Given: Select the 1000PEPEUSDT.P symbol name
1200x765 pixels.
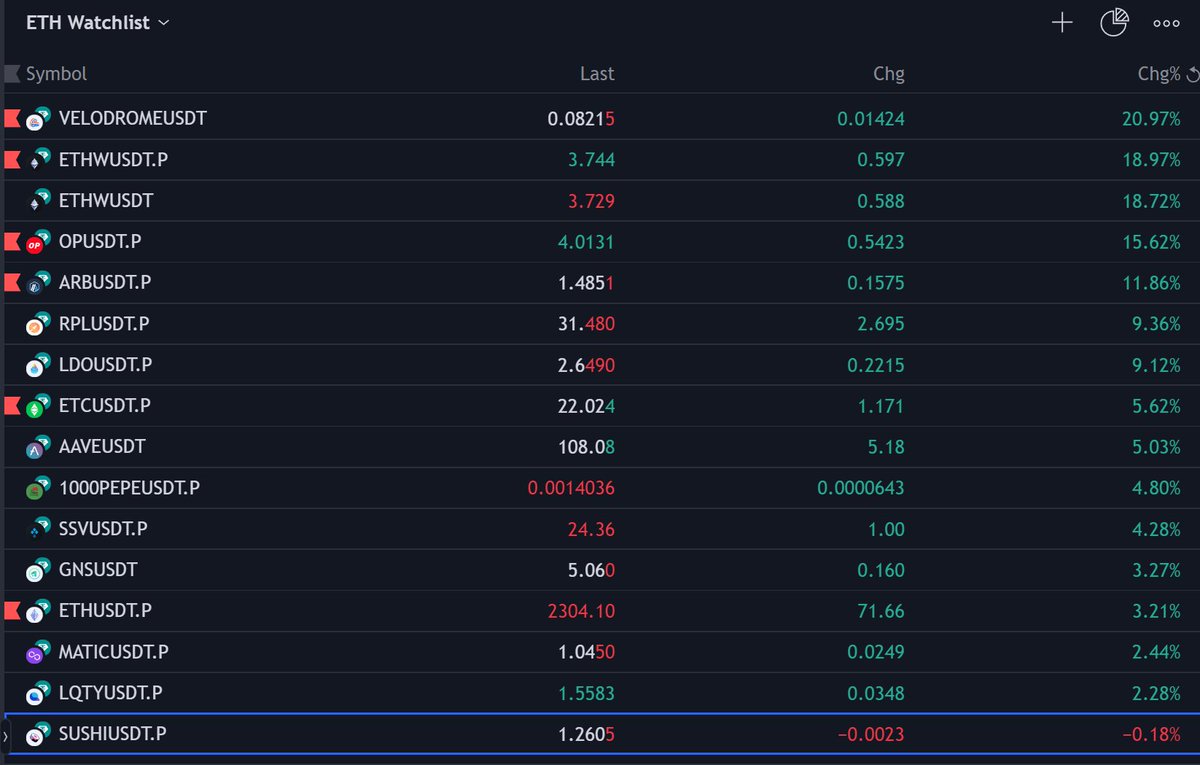Looking at the screenshot, I should pyautogui.click(x=129, y=487).
